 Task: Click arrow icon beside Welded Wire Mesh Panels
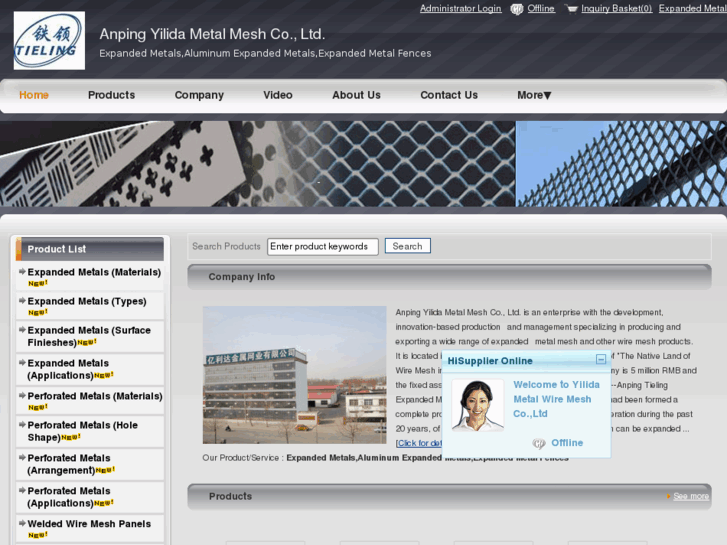tap(22, 523)
